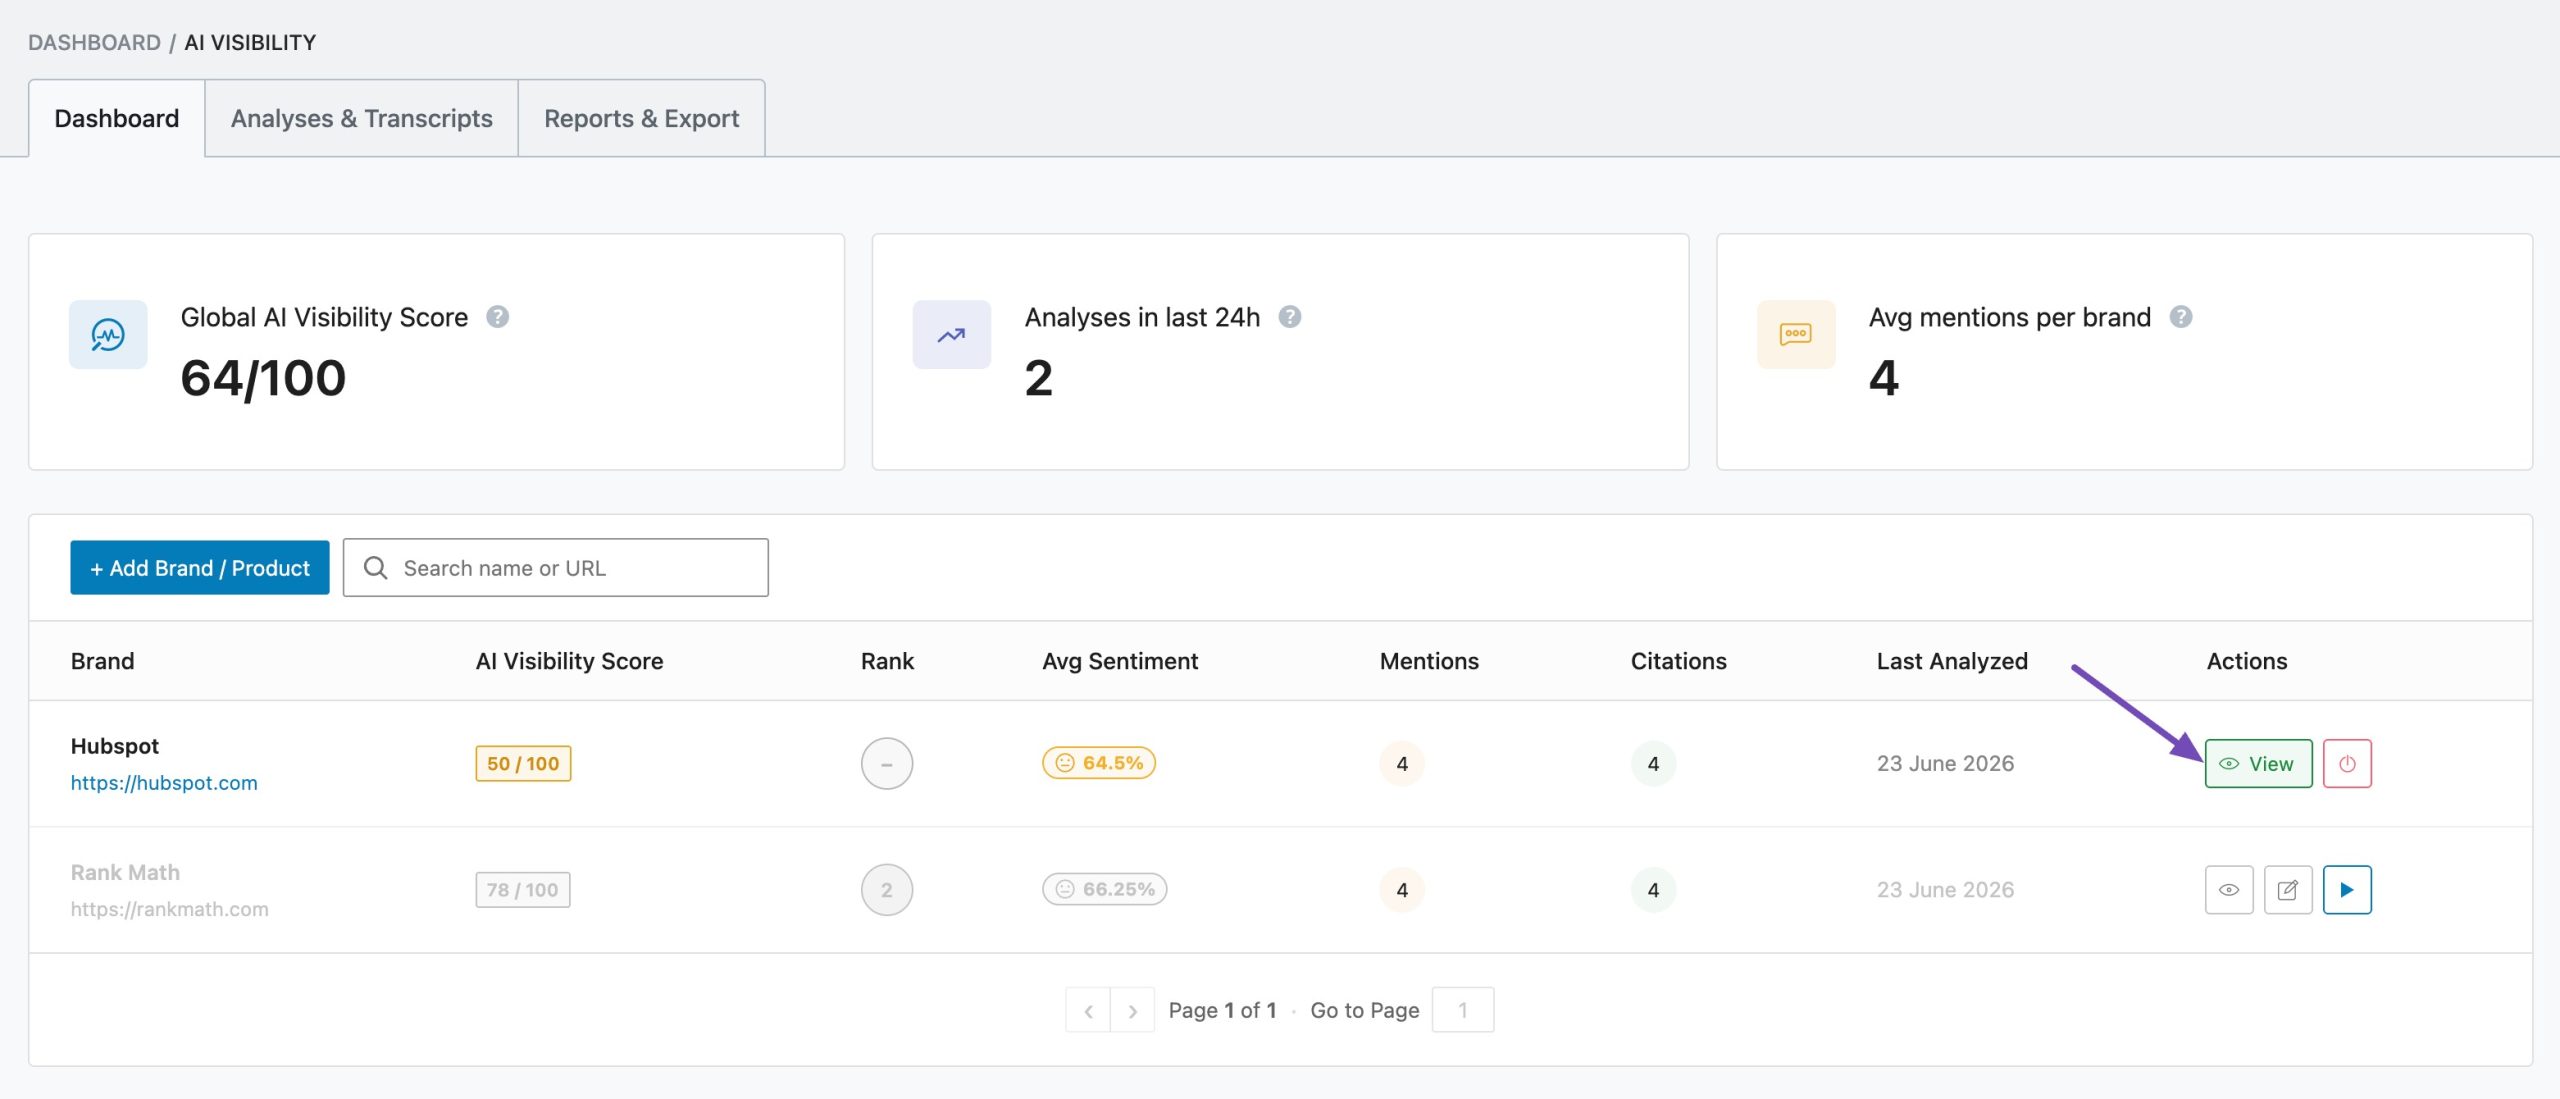This screenshot has height=1099, width=2560.
Task: Click the Rank Math citations count 4
Action: point(1653,890)
